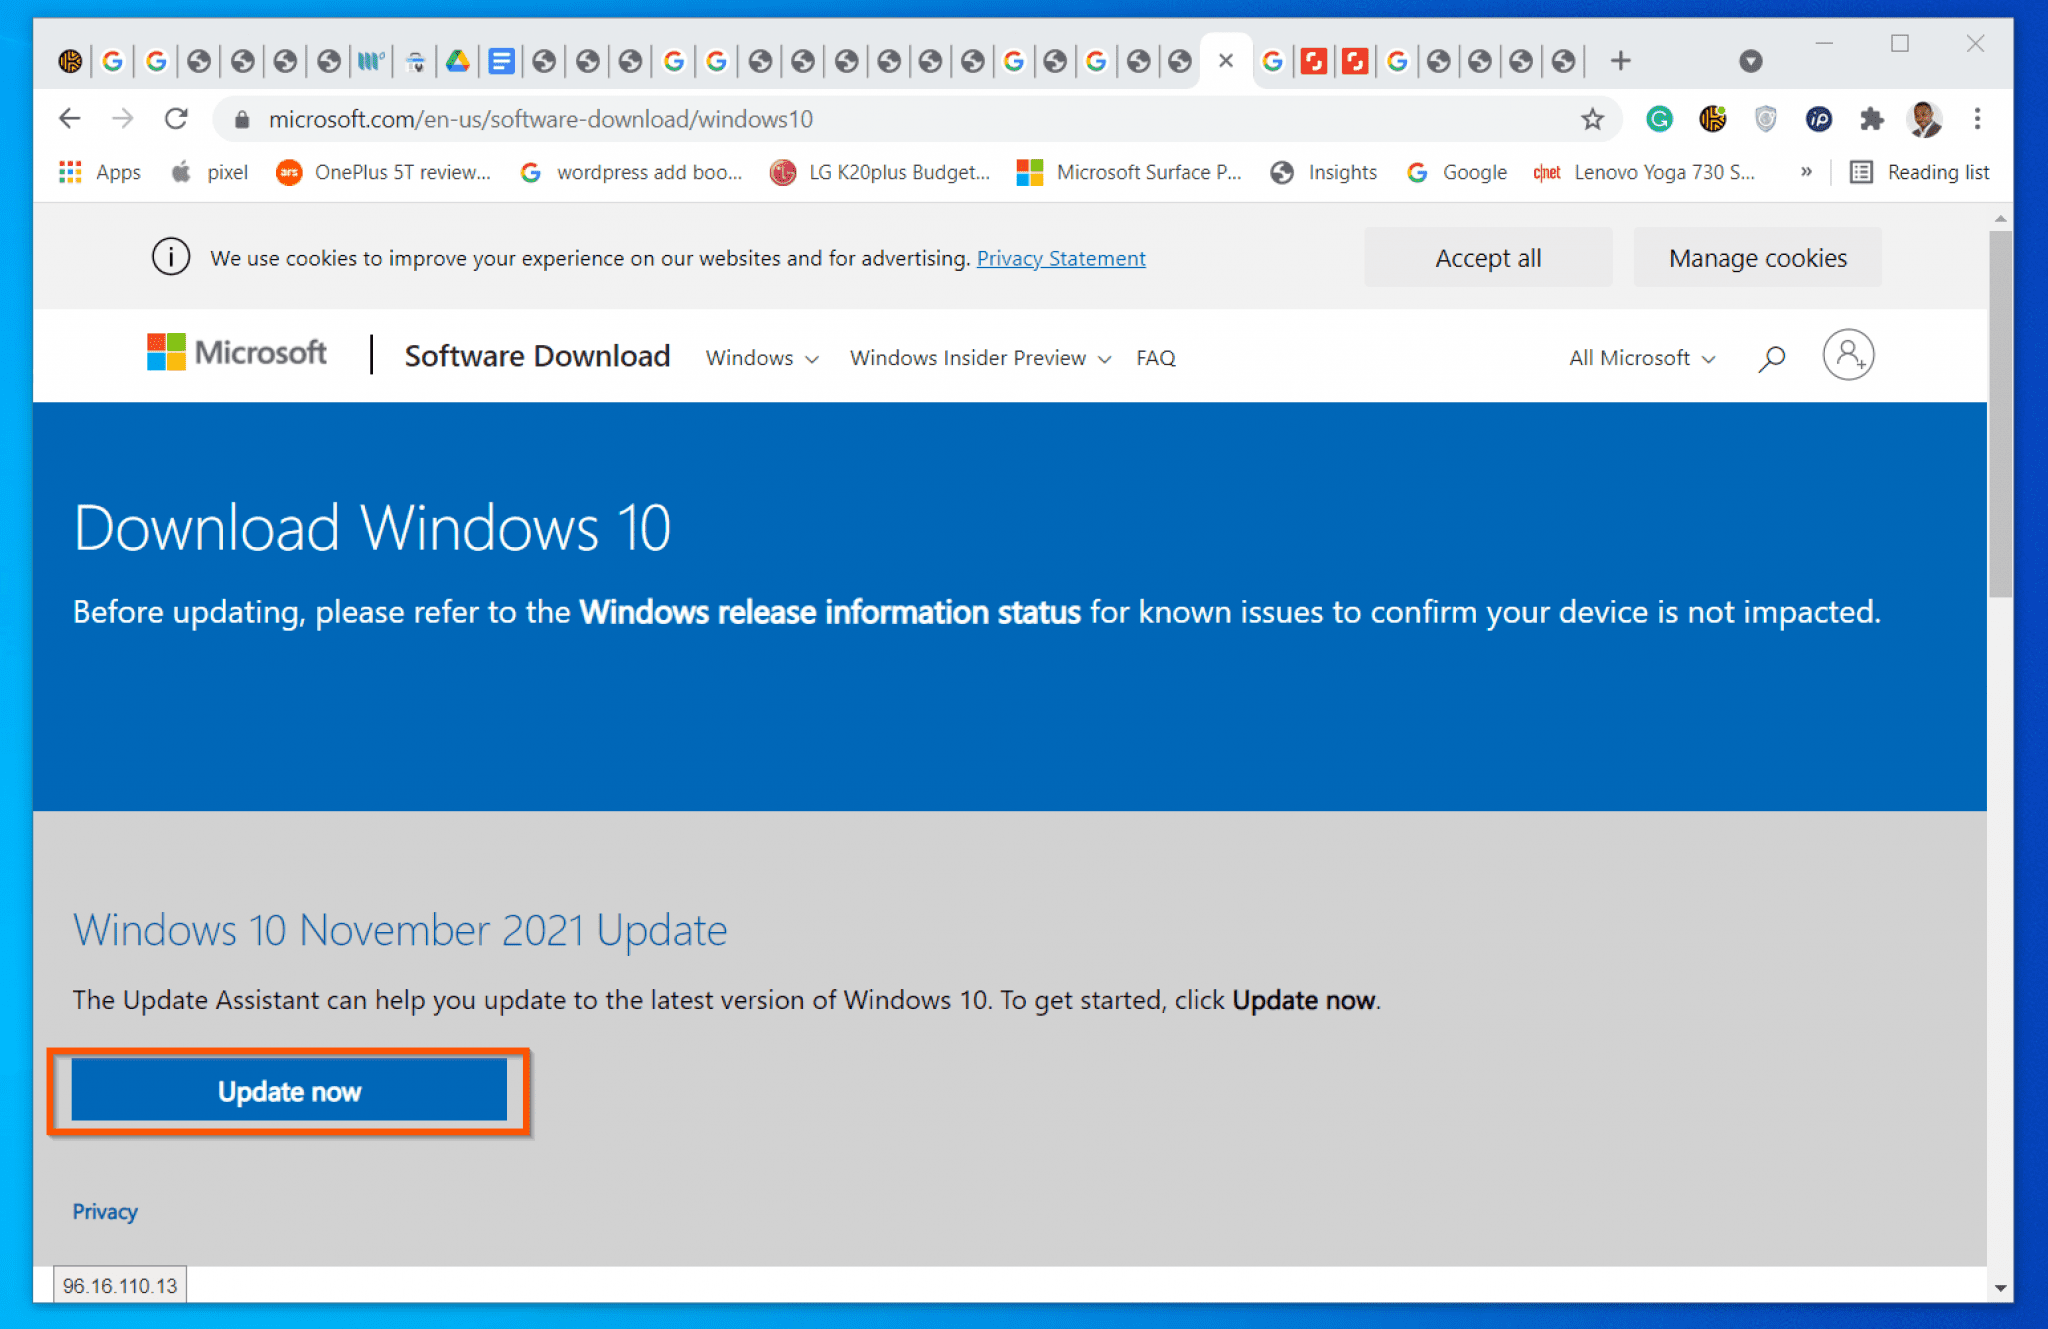This screenshot has height=1329, width=2048.
Task: Open the Windows menu dropdown
Action: pos(761,358)
